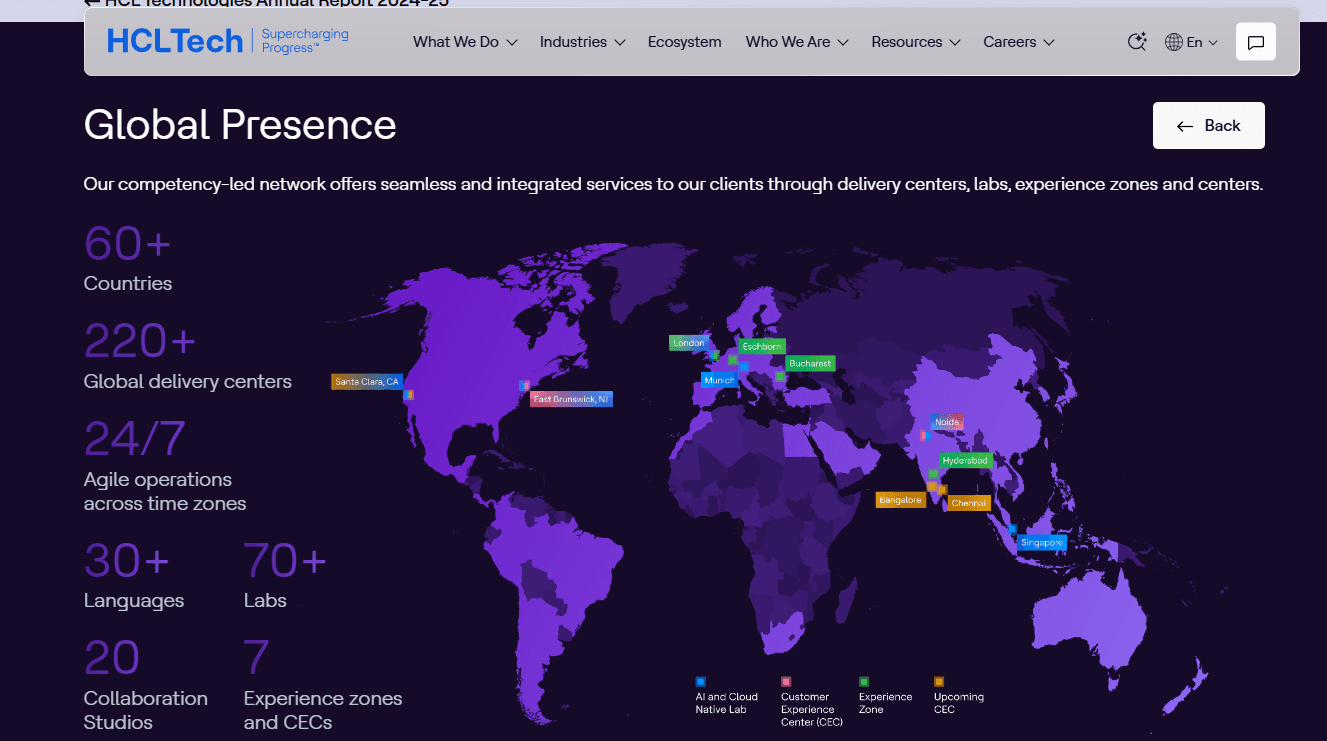
Task: Click the 30+ Languages statistic
Action: tap(134, 575)
